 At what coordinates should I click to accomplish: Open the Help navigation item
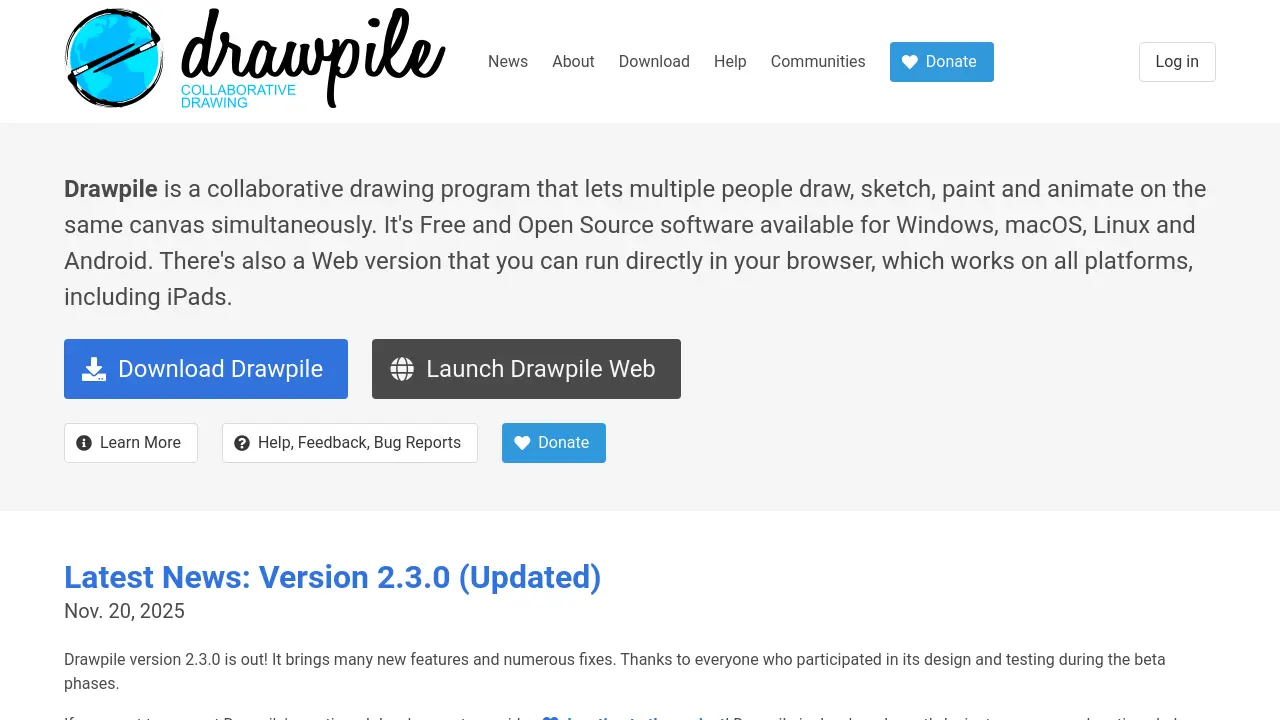(x=730, y=62)
